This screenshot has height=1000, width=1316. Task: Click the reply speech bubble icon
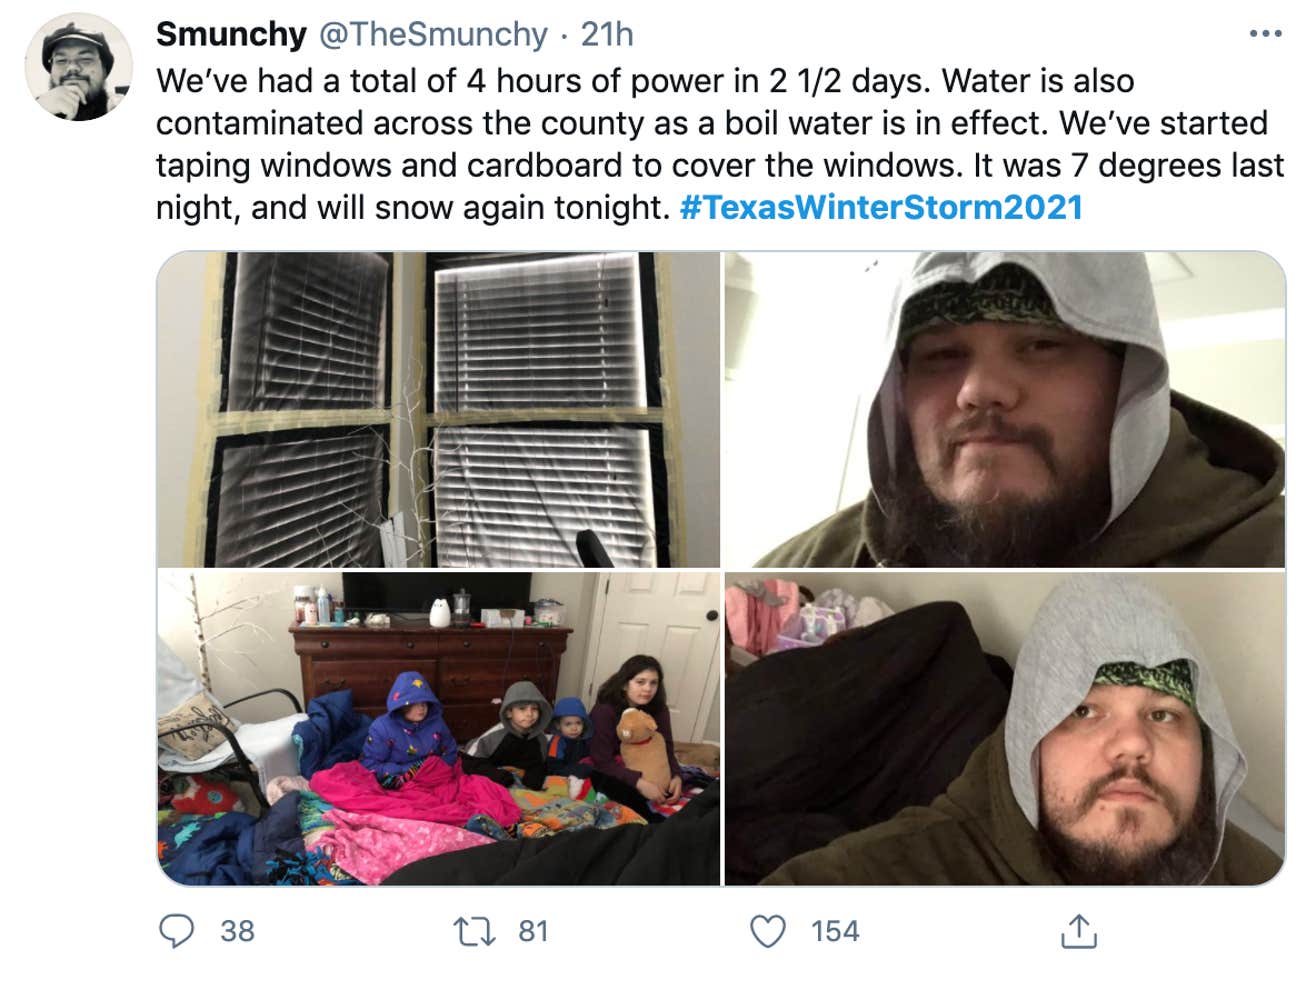(178, 931)
